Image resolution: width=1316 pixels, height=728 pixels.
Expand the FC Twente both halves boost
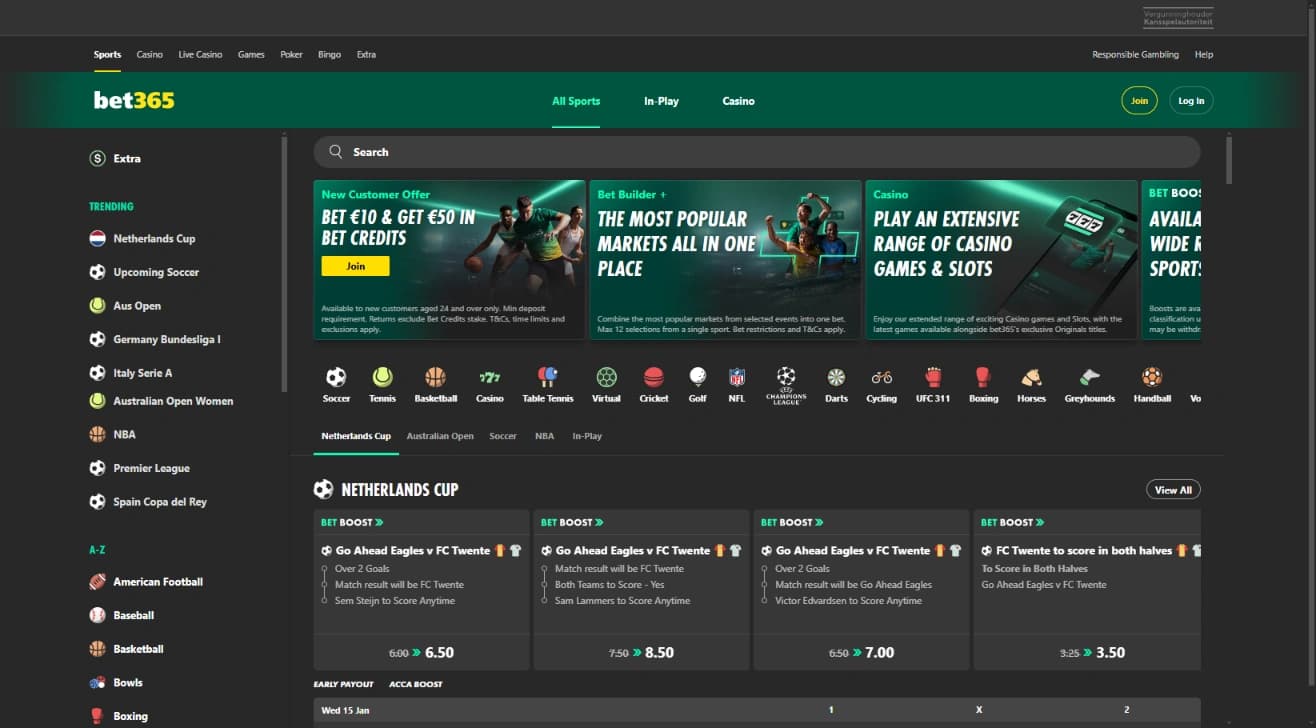[x=1012, y=521]
